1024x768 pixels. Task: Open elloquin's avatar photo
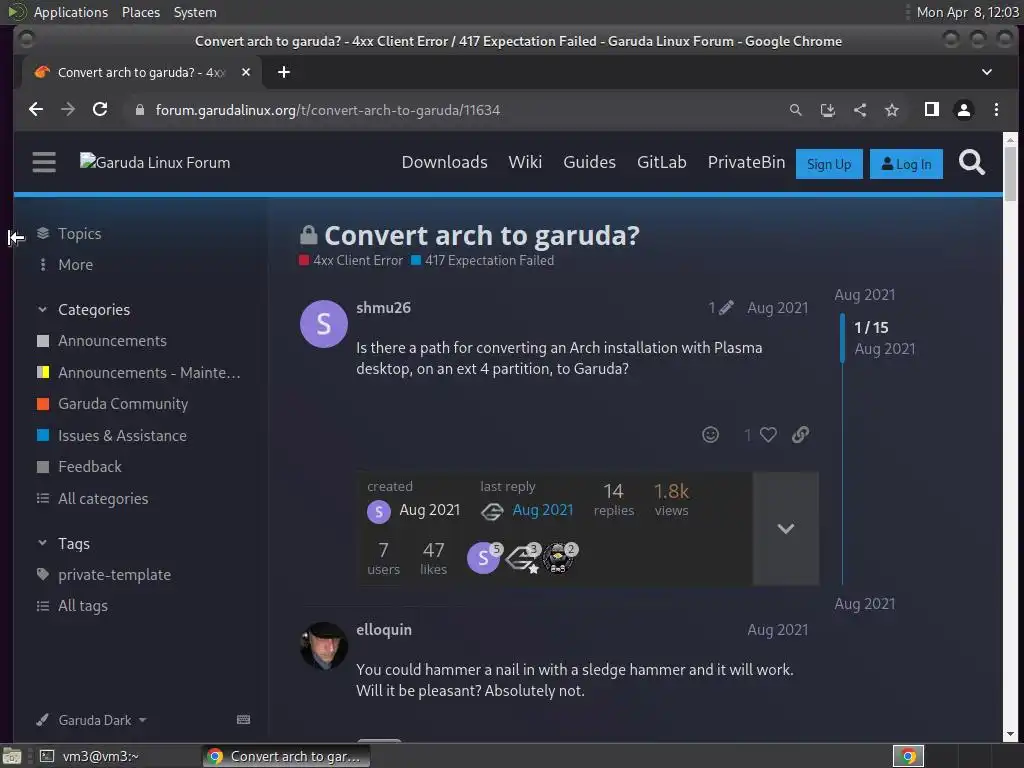click(323, 646)
